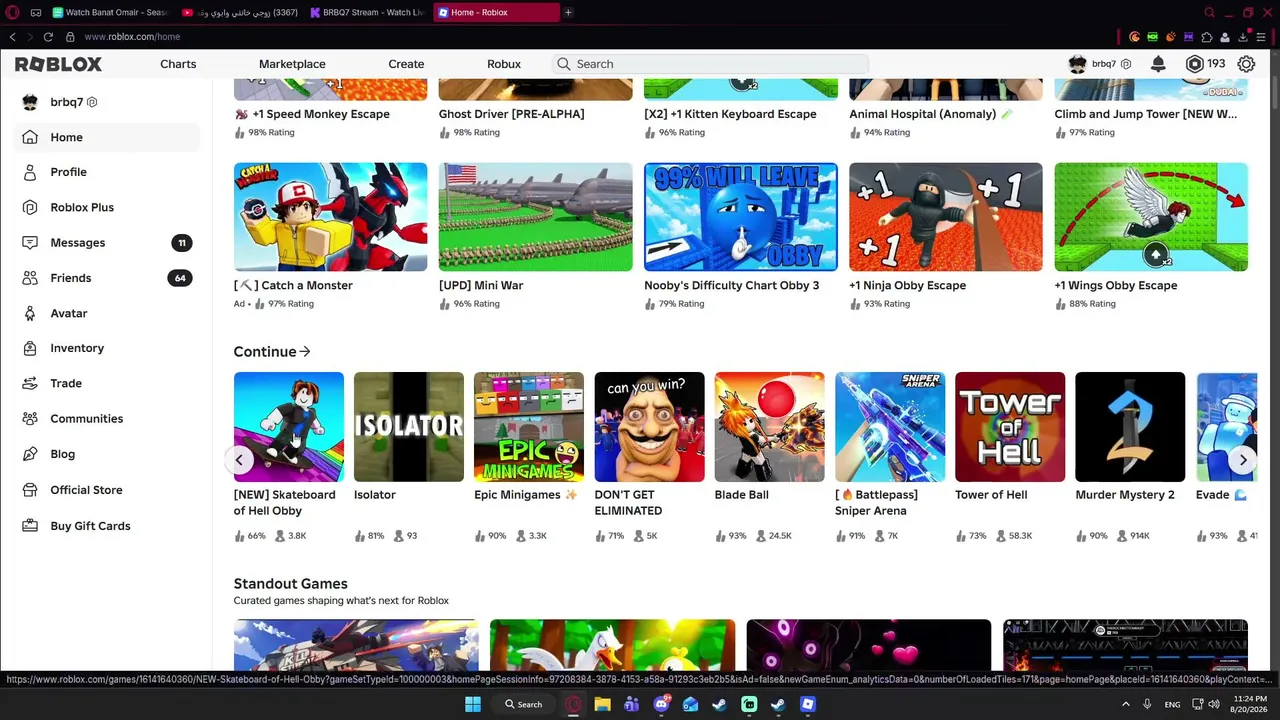Open the Tower of Hell thumbnail
Screen dimensions: 1280x720
(x=1010, y=427)
